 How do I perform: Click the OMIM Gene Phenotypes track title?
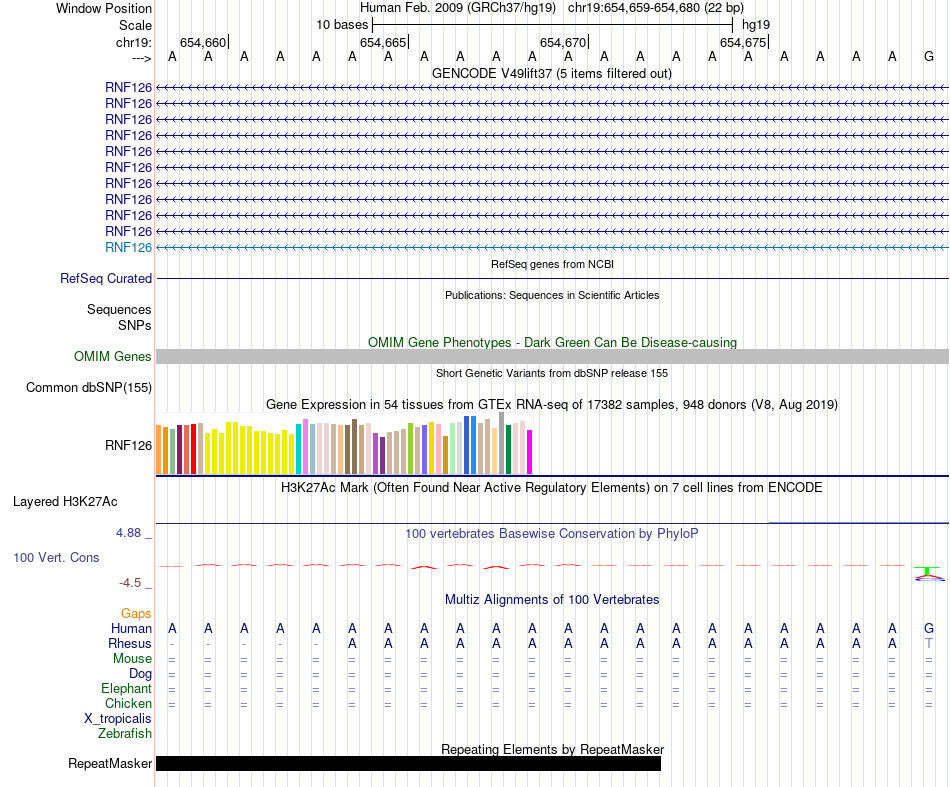point(552,342)
